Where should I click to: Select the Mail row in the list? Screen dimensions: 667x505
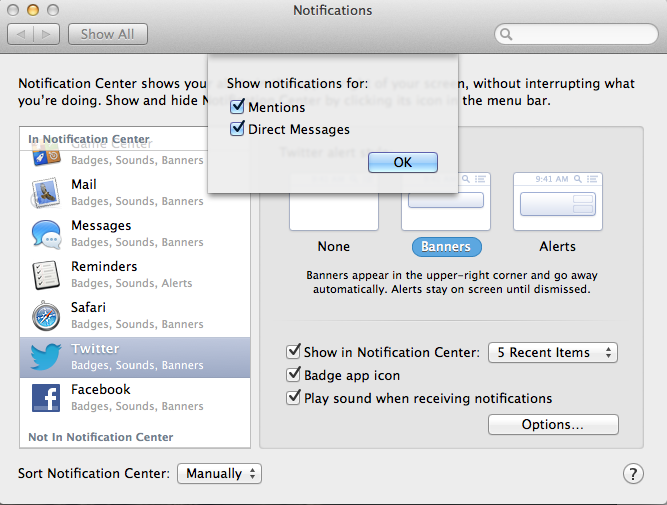[x=135, y=193]
